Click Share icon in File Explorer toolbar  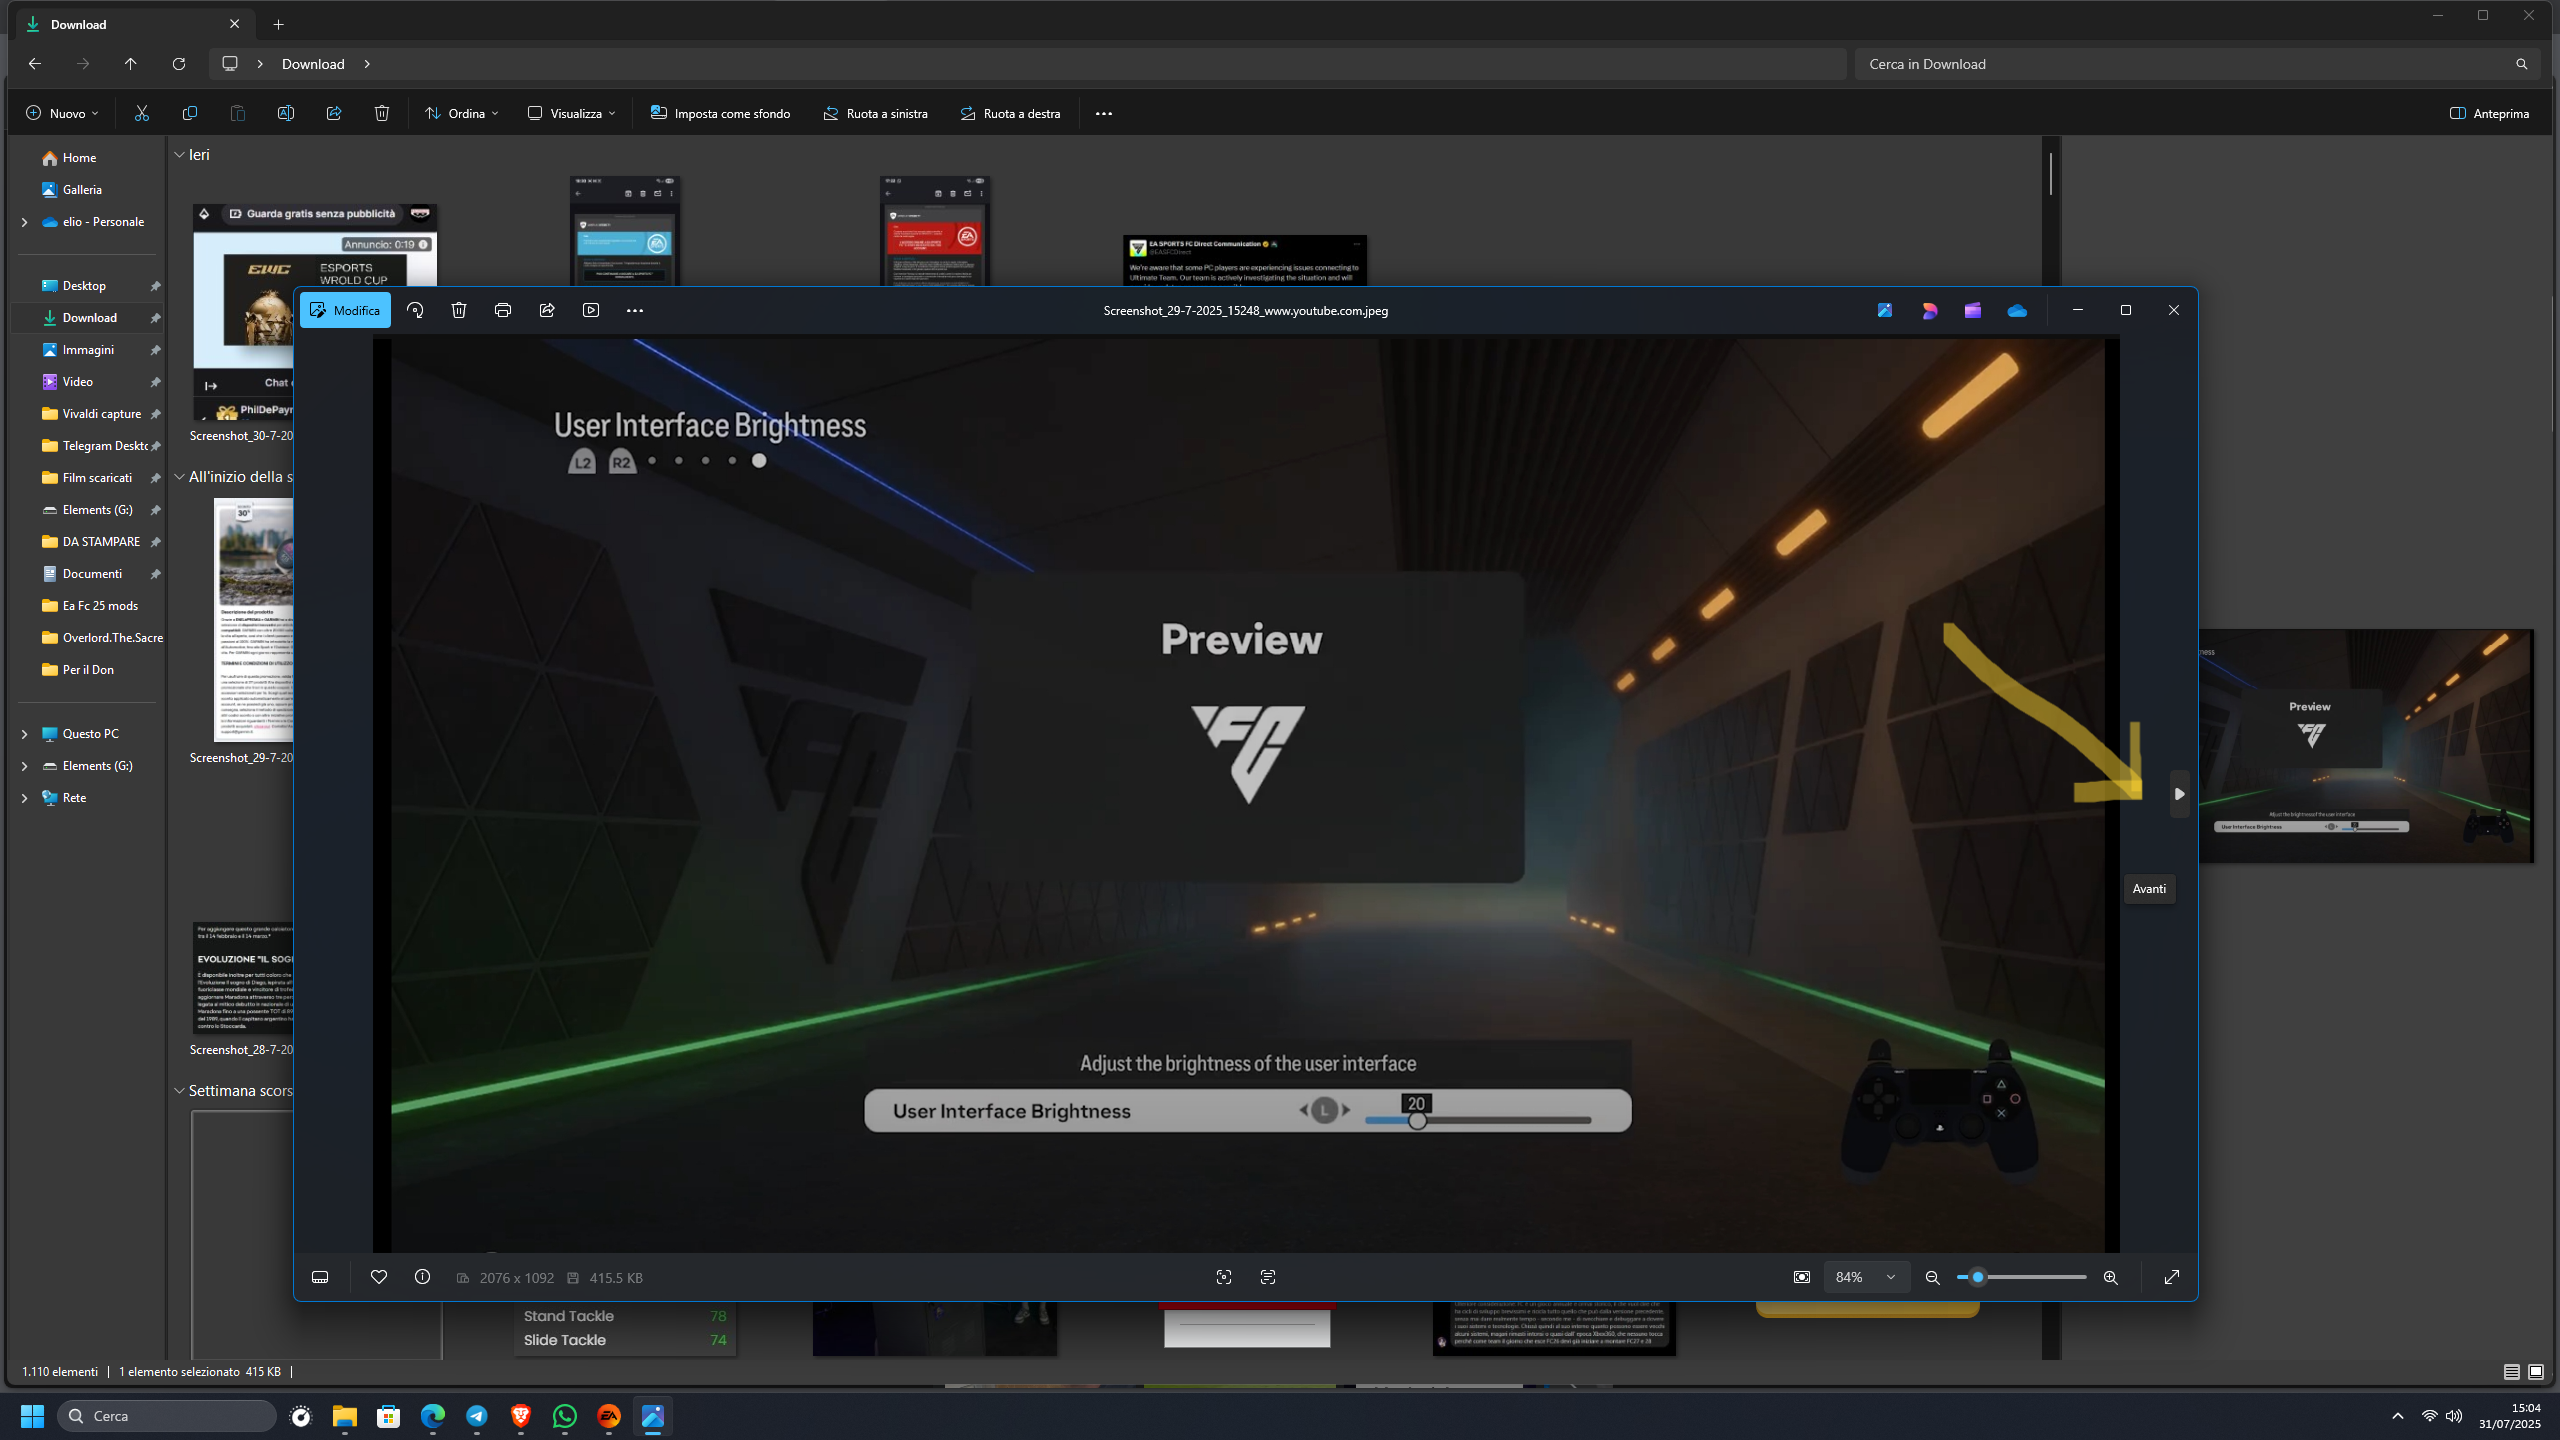click(x=334, y=113)
